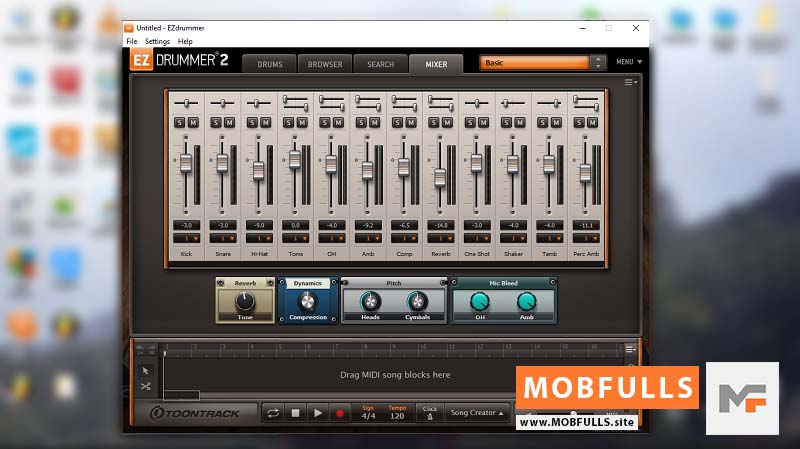
Task: Select the scissors cut tool in timeline
Action: tap(145, 386)
